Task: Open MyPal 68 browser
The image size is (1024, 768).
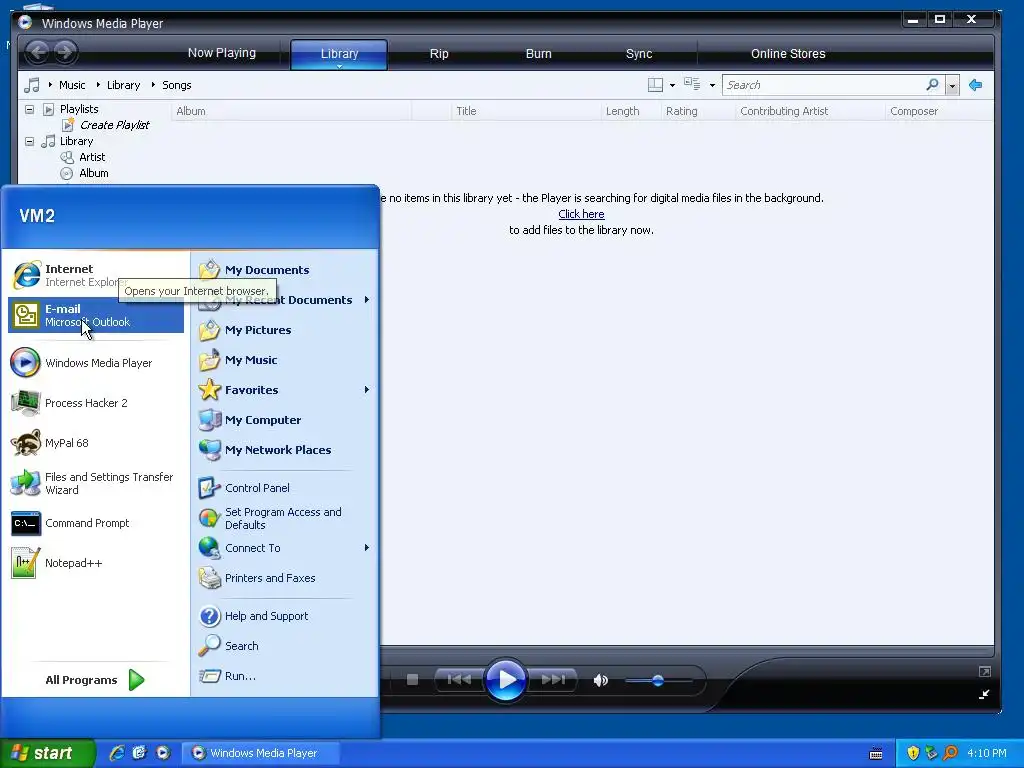Action: pyautogui.click(x=95, y=443)
